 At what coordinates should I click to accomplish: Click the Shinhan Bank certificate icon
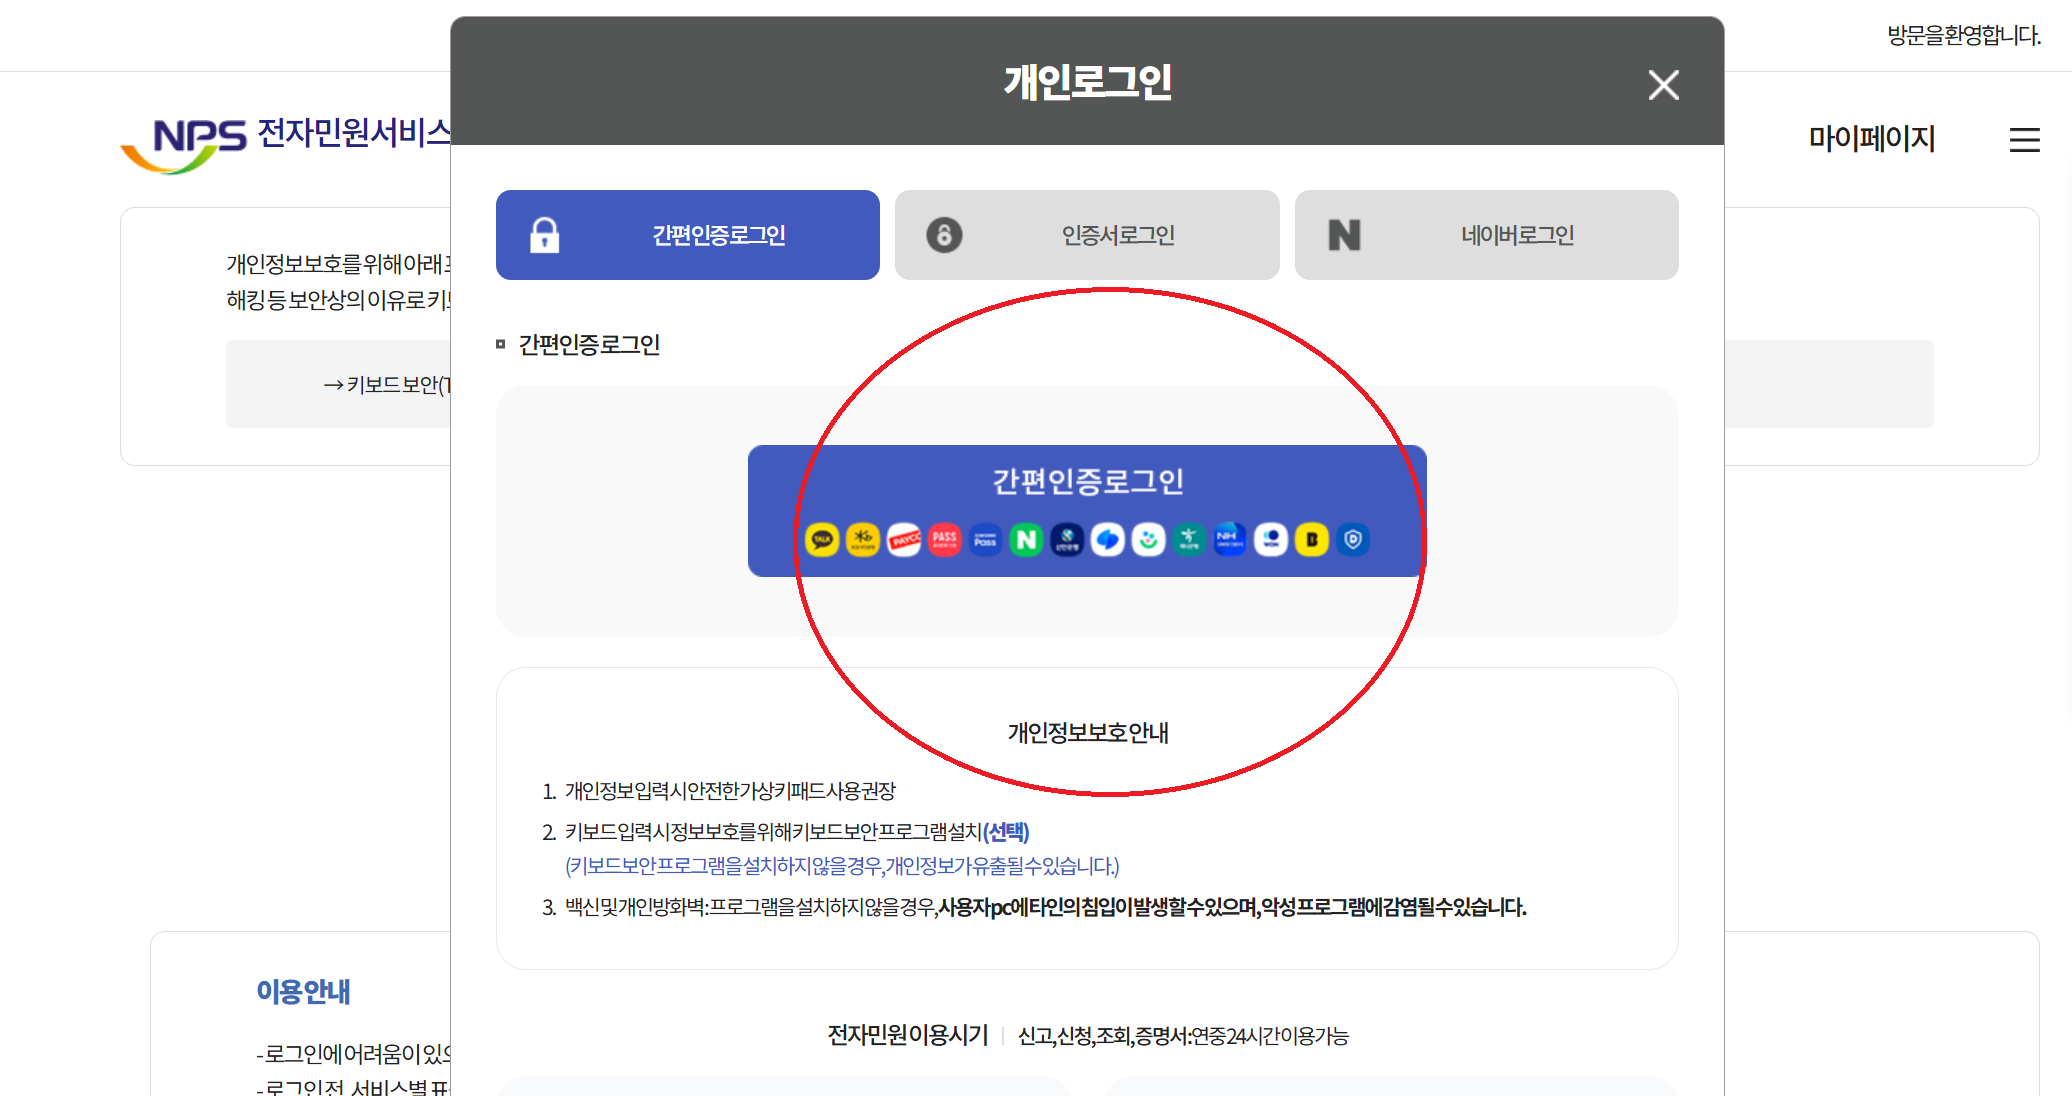(x=1067, y=540)
